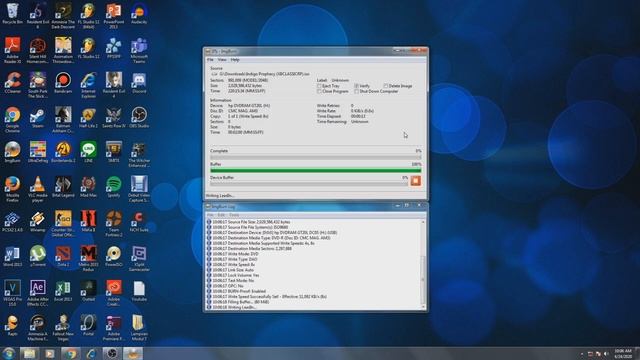Click scroll-up arrow in ImgBurn Log
Viewport: 640px width, 360px height.
pyautogui.click(x=423, y=222)
